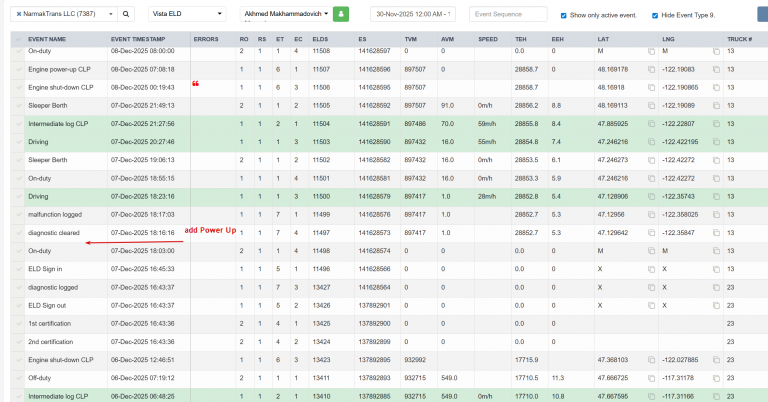Click the green driver profile icon button
Screen dimensions: 768x402
pyautogui.click(x=341, y=14)
